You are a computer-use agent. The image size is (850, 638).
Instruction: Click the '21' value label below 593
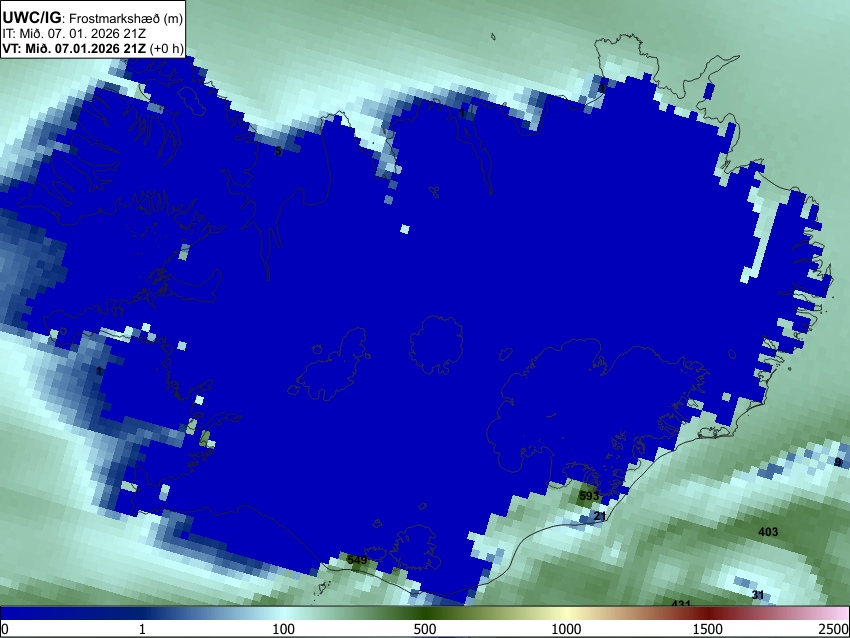(600, 515)
